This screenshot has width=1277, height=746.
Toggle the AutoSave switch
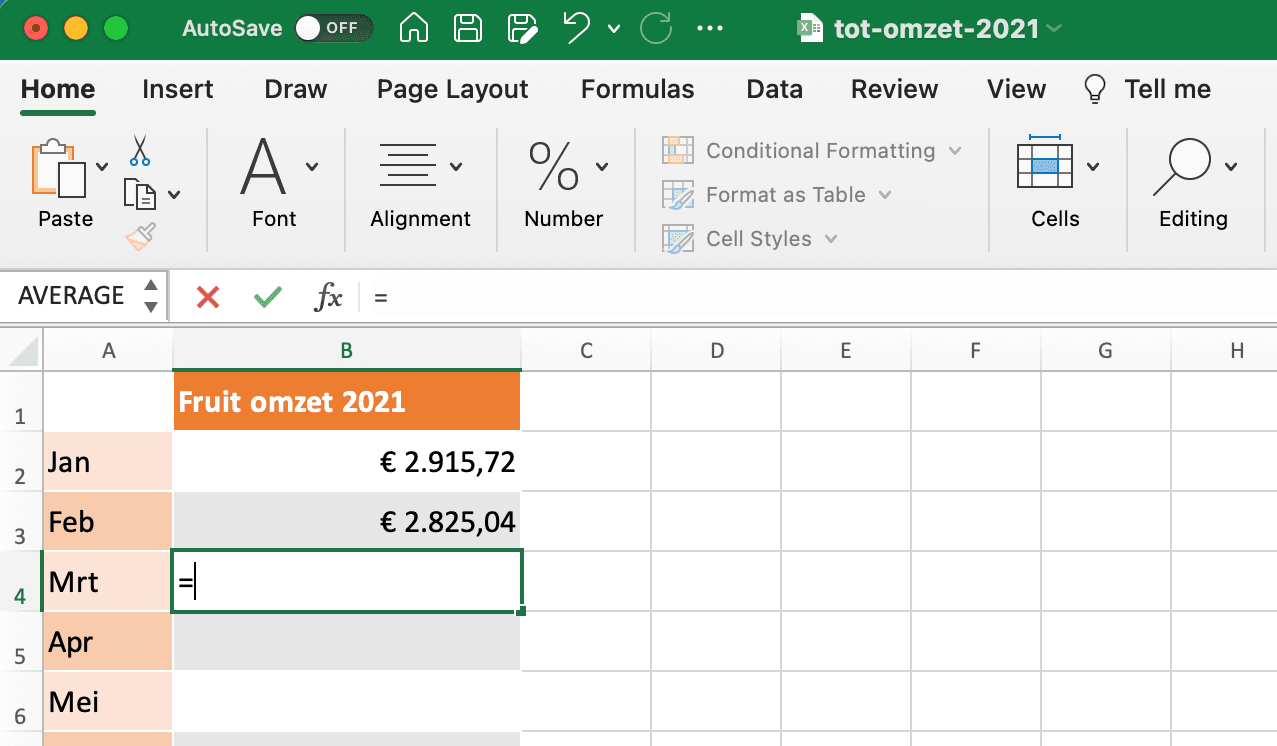(333, 28)
